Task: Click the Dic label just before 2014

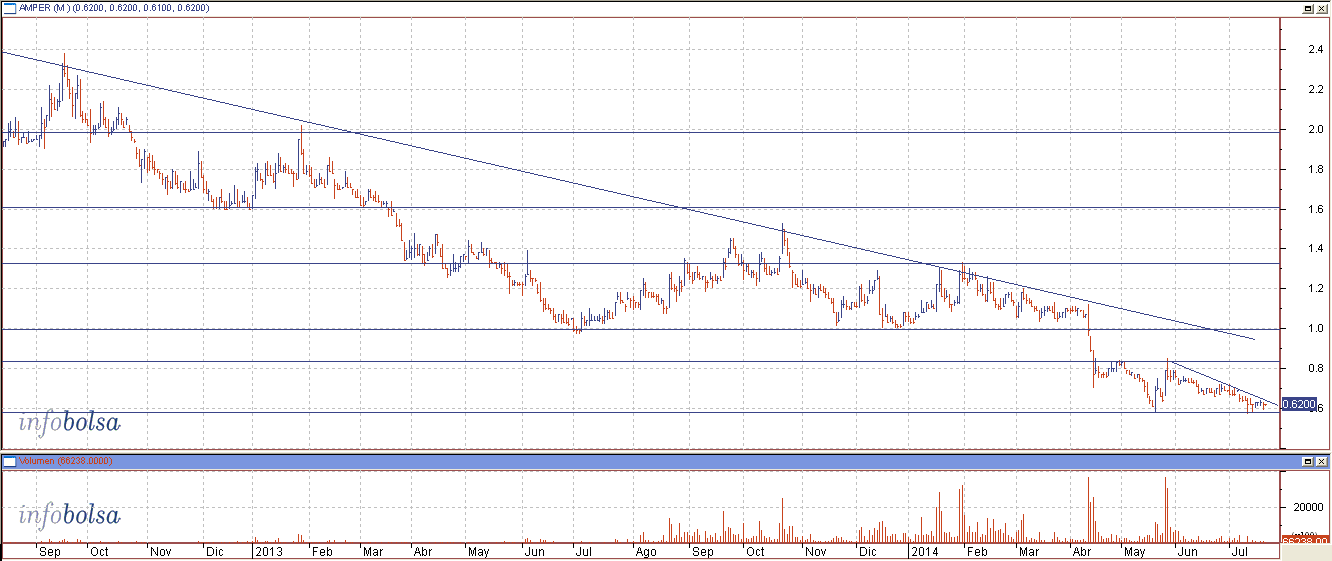Action: [x=867, y=551]
